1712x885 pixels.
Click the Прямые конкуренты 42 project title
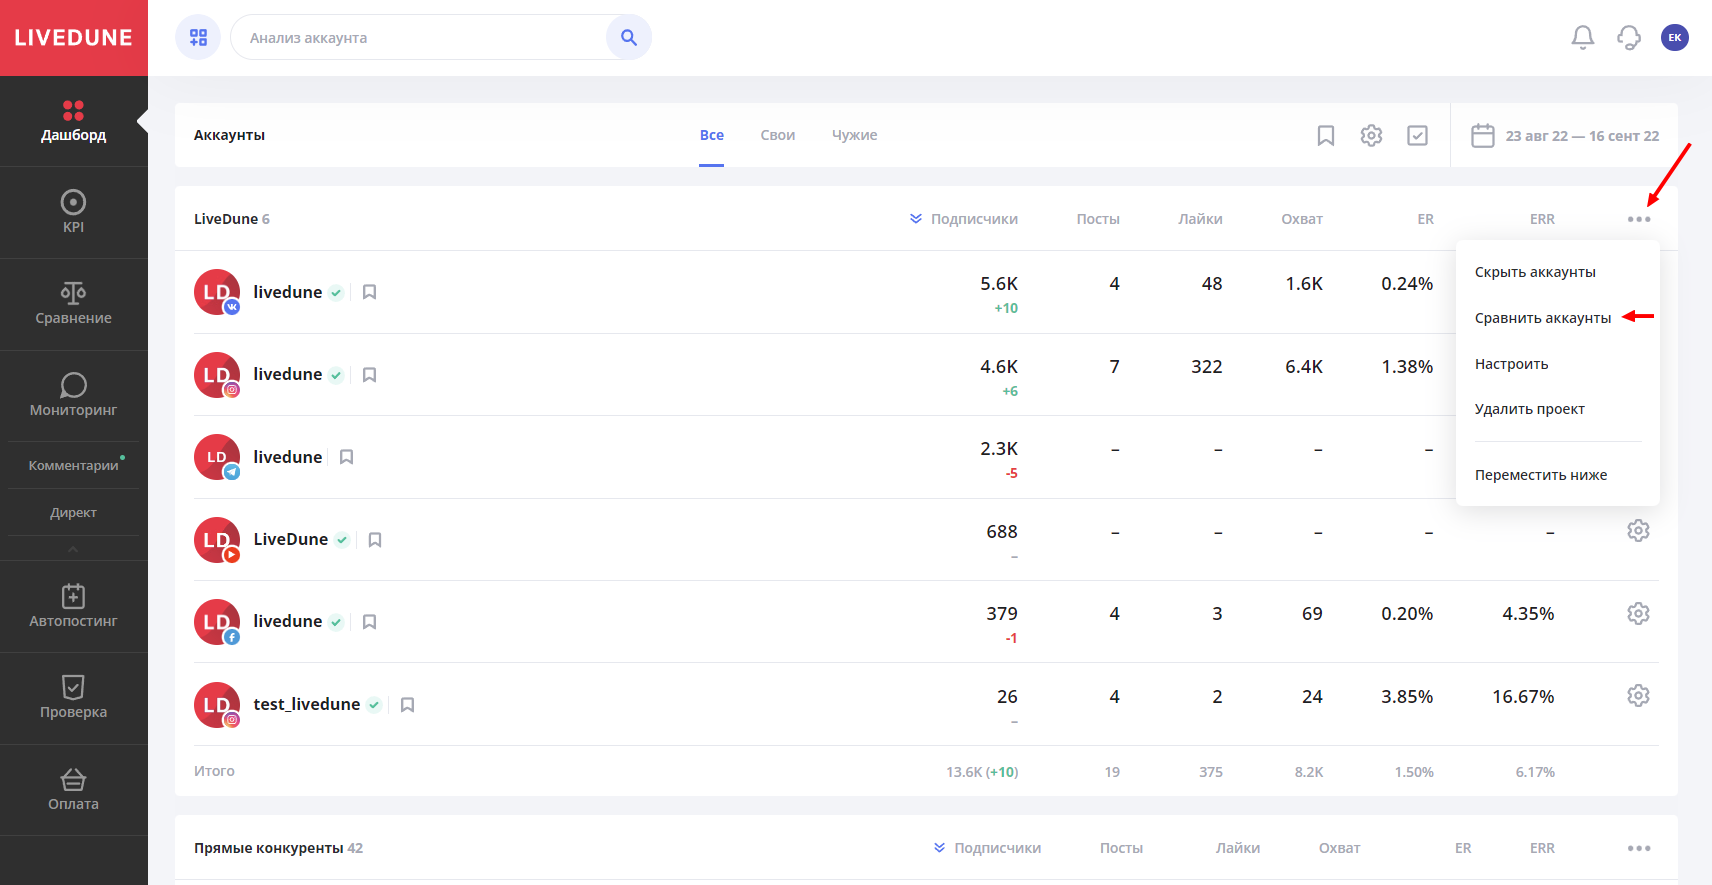coord(279,848)
